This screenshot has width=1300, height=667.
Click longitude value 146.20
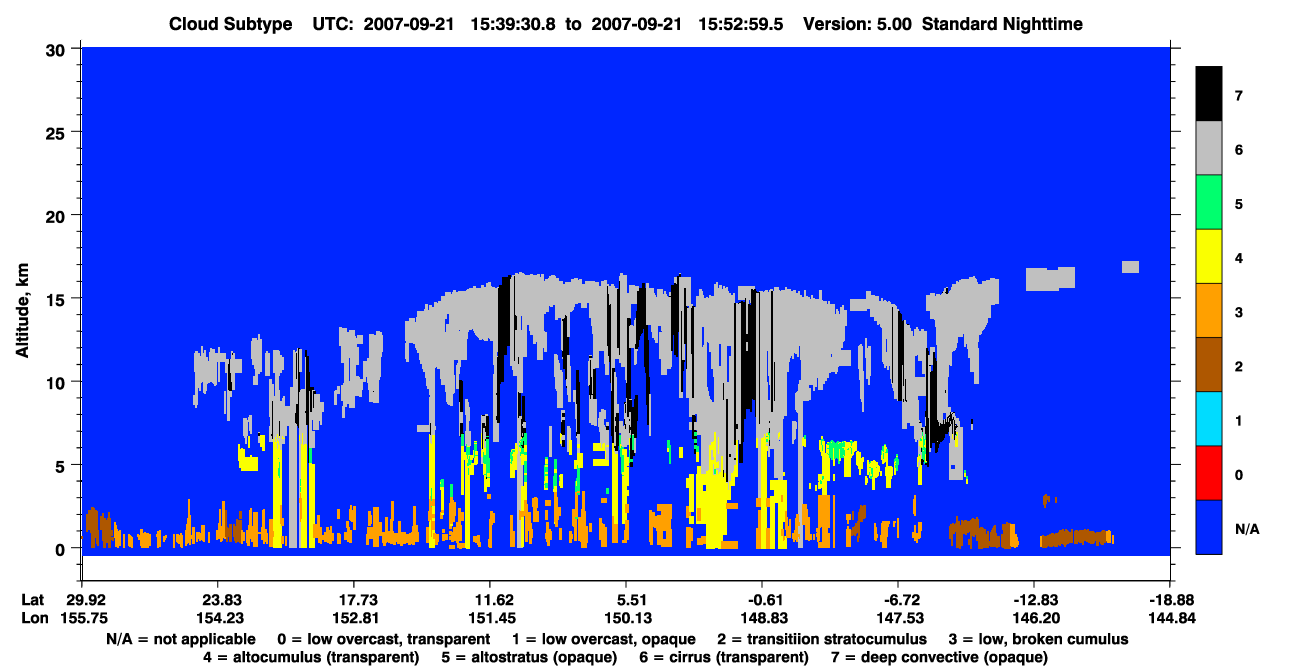tap(1033, 618)
